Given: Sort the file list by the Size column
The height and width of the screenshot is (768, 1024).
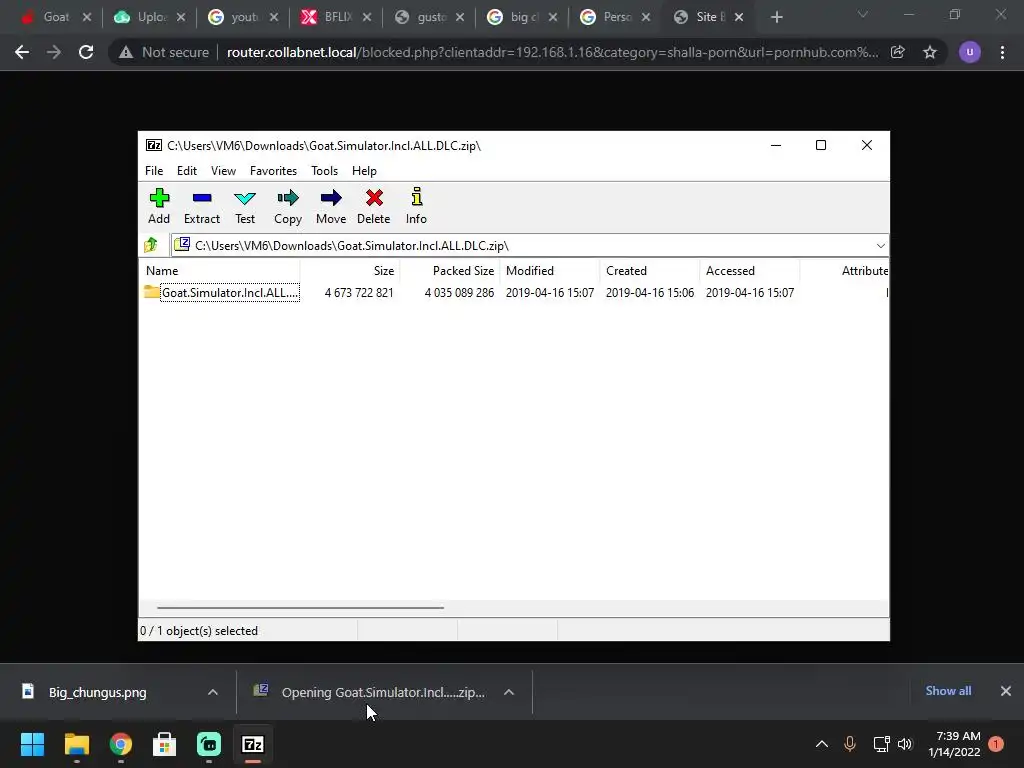Looking at the screenshot, I should coord(350,270).
